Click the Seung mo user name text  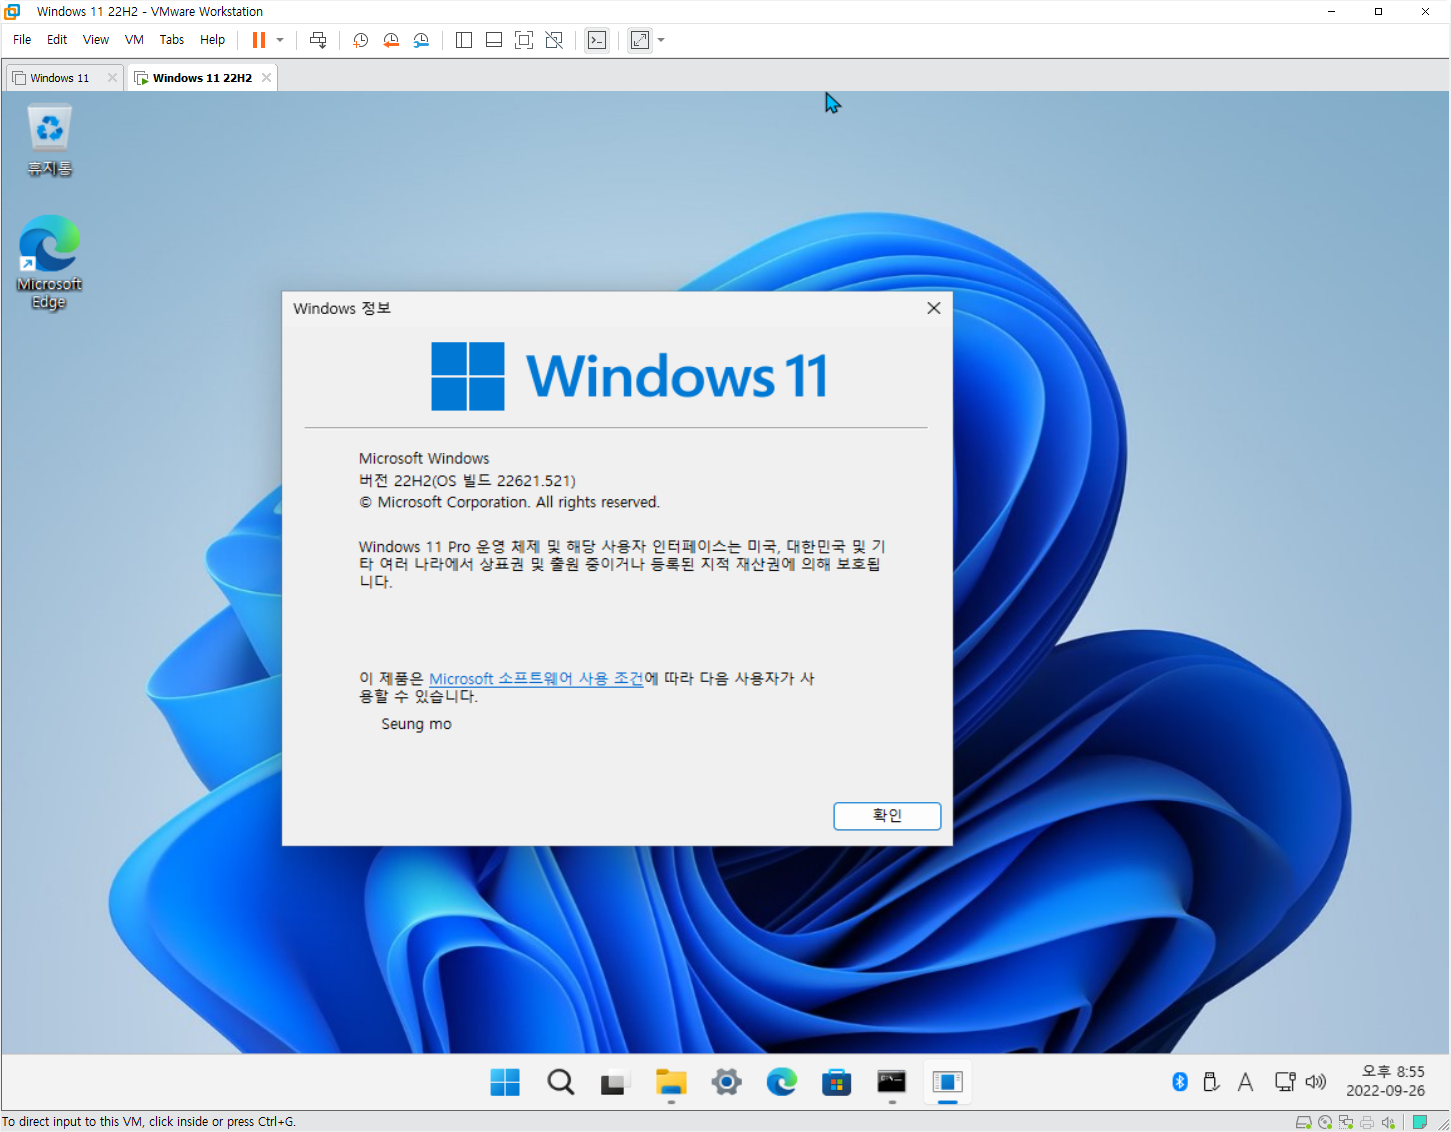(x=416, y=724)
